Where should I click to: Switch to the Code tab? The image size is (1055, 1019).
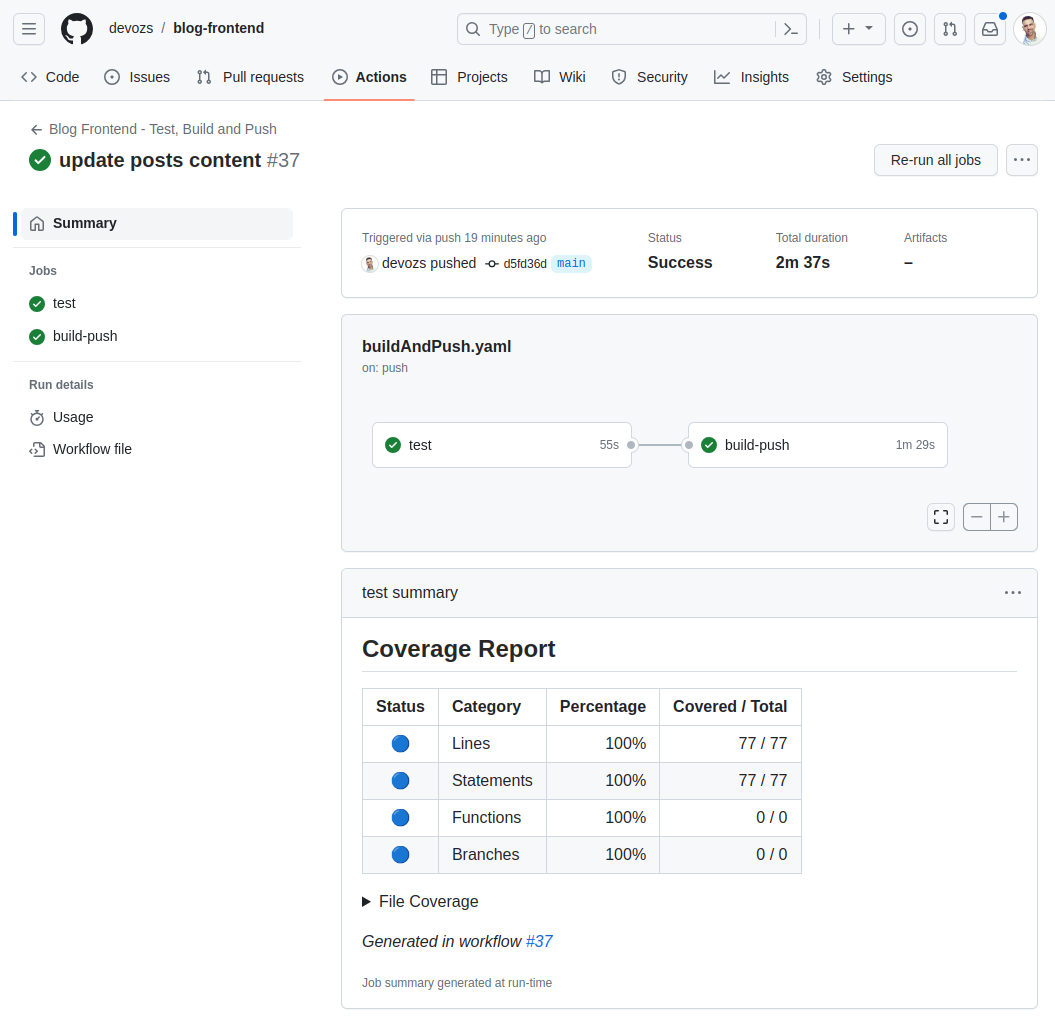pos(50,77)
